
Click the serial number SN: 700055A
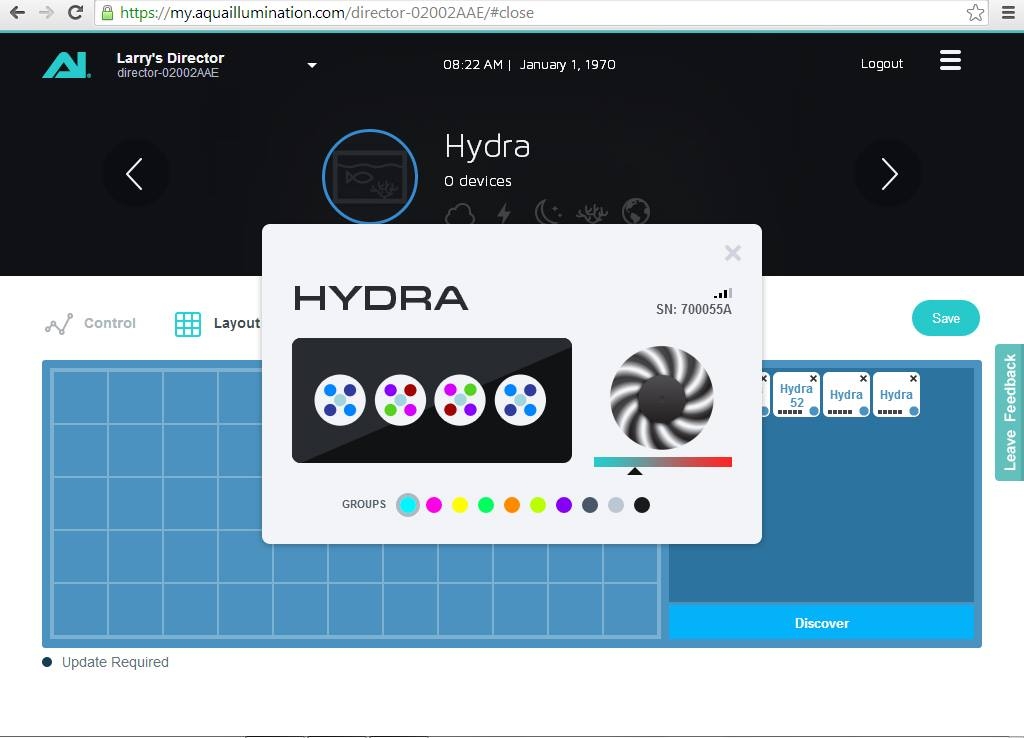(x=694, y=310)
